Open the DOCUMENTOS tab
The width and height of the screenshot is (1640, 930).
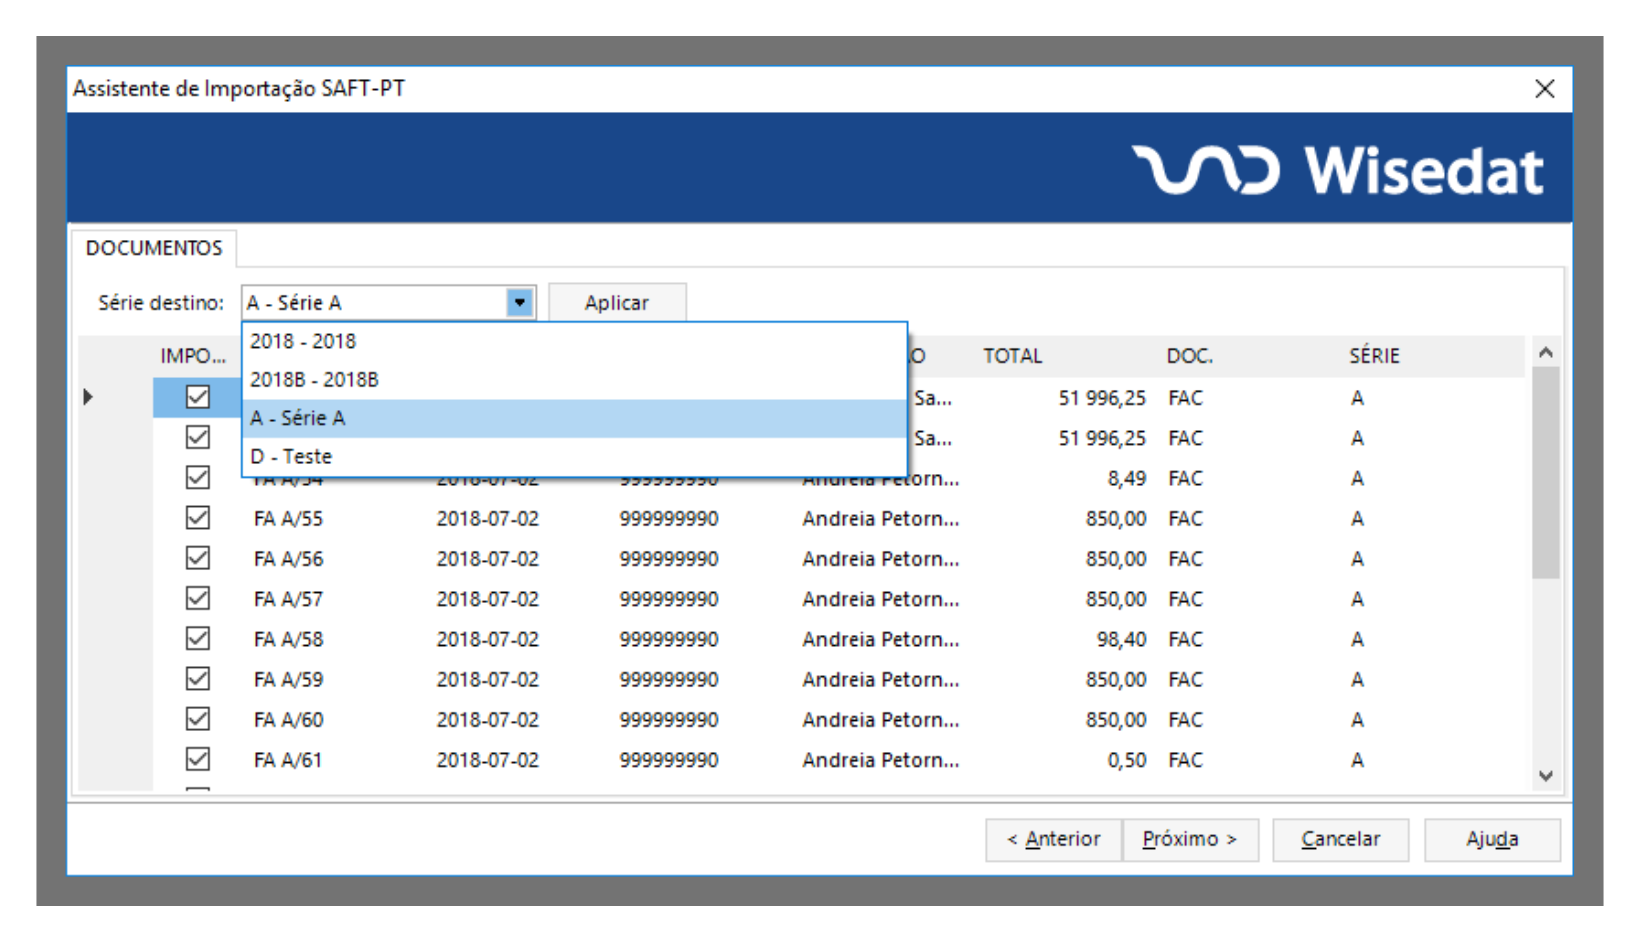[x=154, y=248]
